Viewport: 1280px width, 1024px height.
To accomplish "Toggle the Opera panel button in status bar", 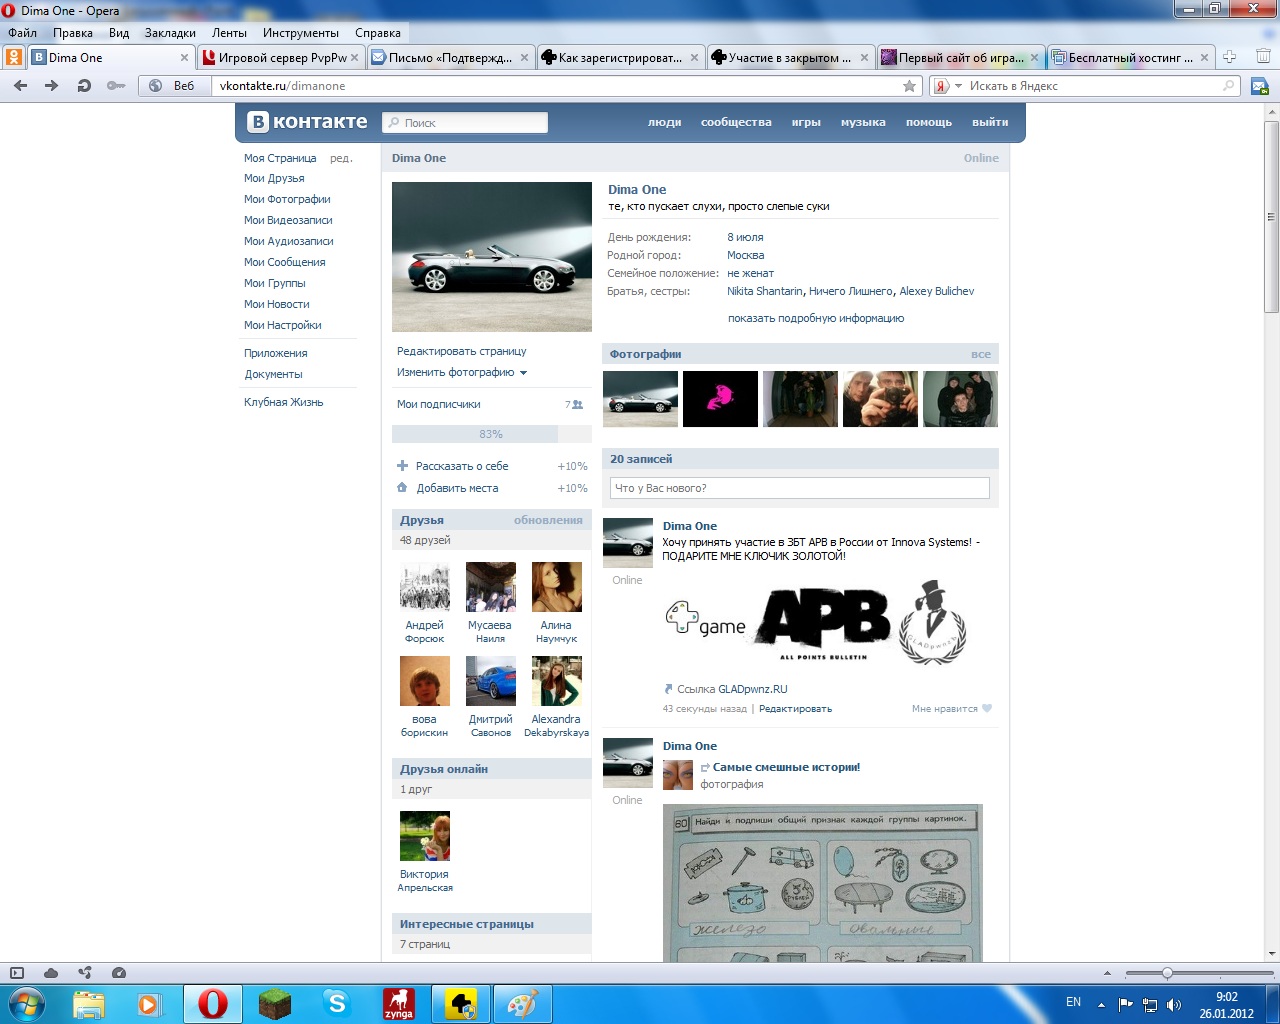I will [17, 973].
